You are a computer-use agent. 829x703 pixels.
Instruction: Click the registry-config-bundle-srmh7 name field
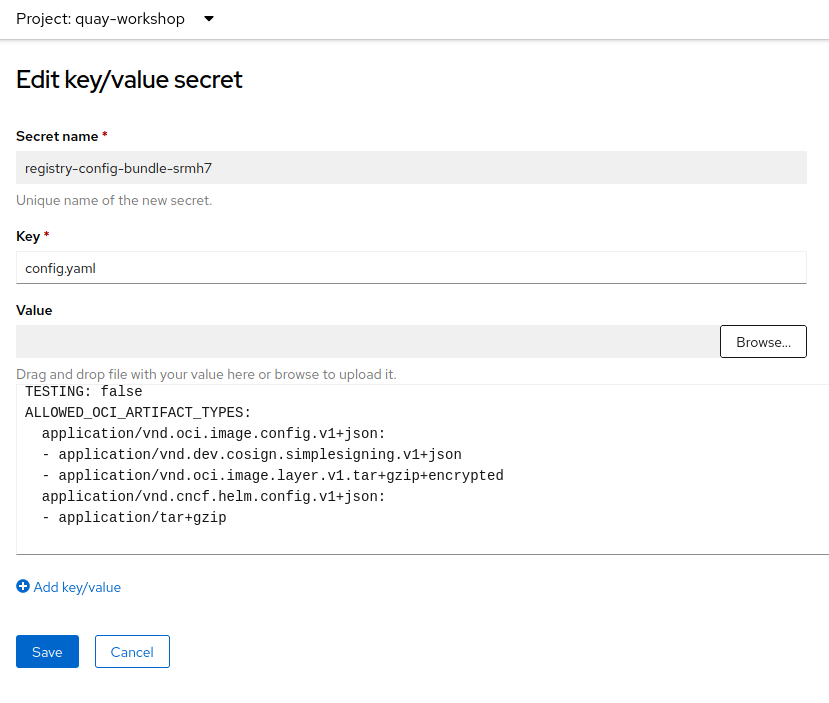coord(410,167)
